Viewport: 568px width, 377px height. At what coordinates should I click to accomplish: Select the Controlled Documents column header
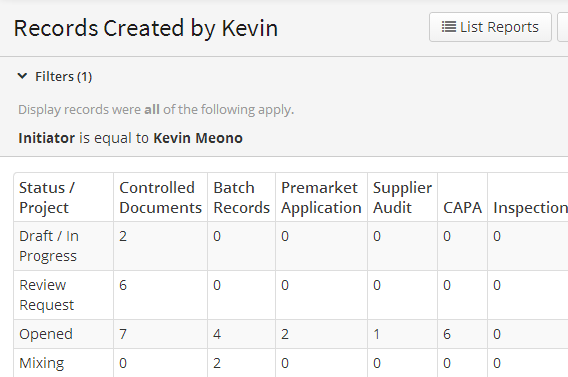160,198
